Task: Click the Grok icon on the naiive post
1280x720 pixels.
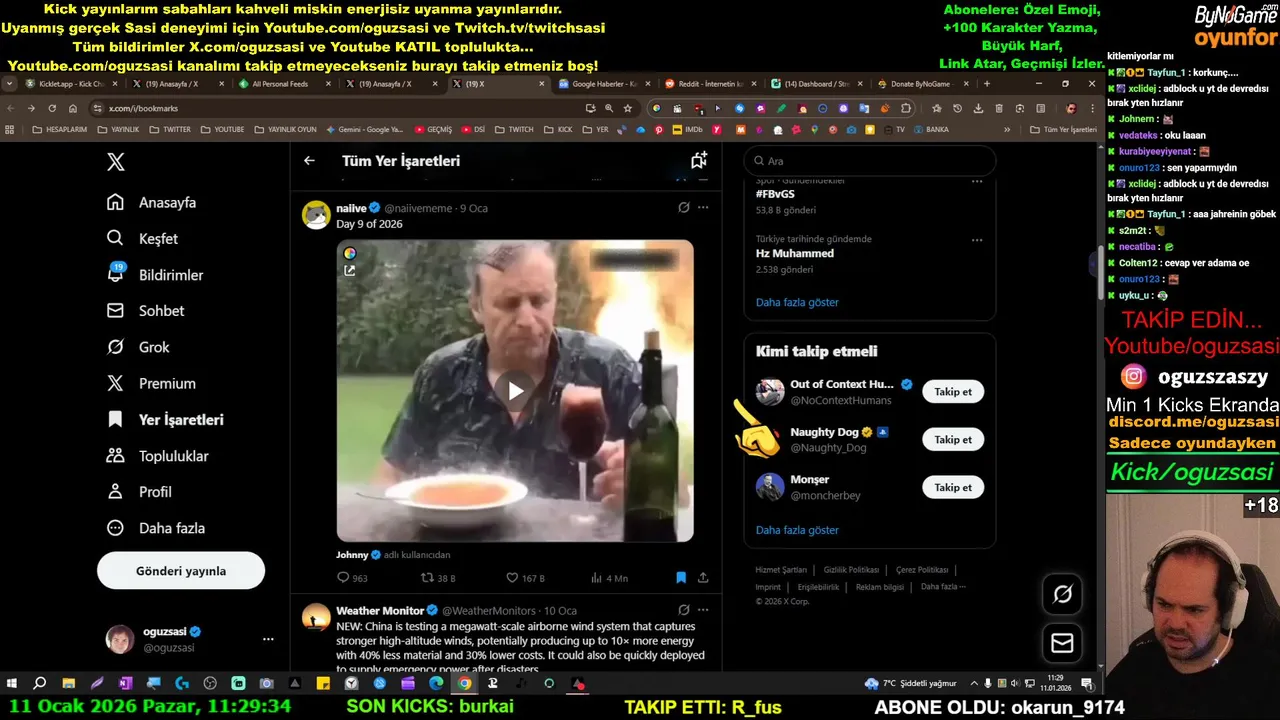Action: 684,208
